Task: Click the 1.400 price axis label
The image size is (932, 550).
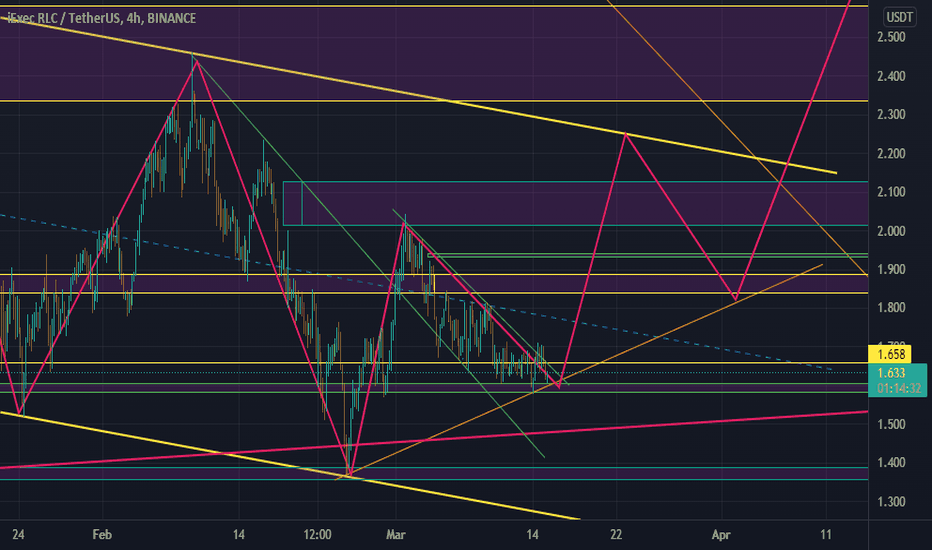Action: 891,463
